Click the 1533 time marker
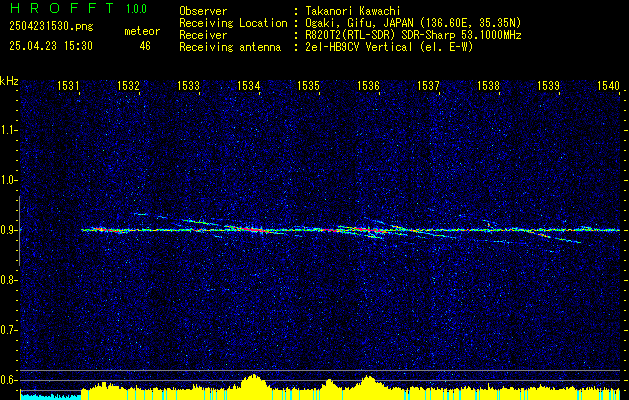 [188, 85]
